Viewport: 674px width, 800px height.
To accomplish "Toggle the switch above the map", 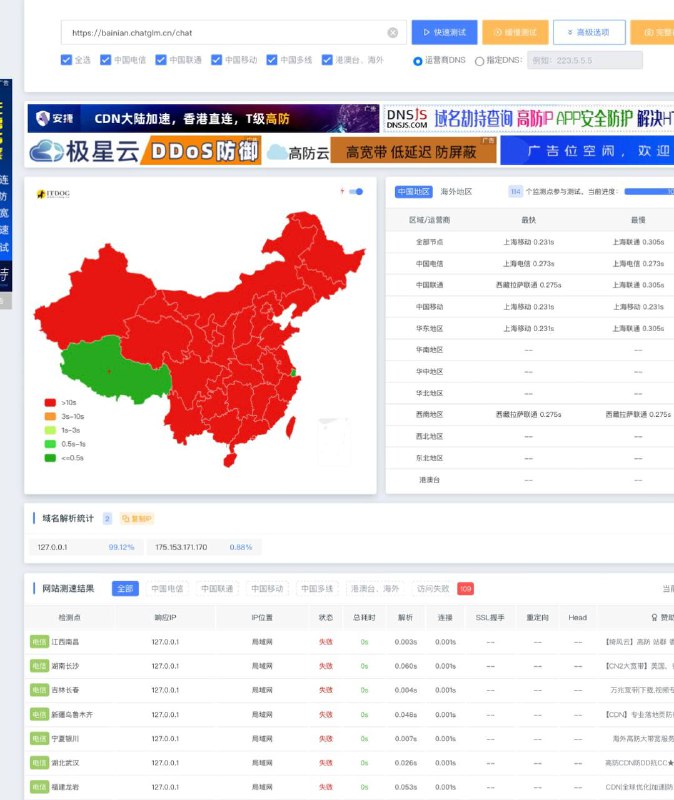I will point(356,191).
